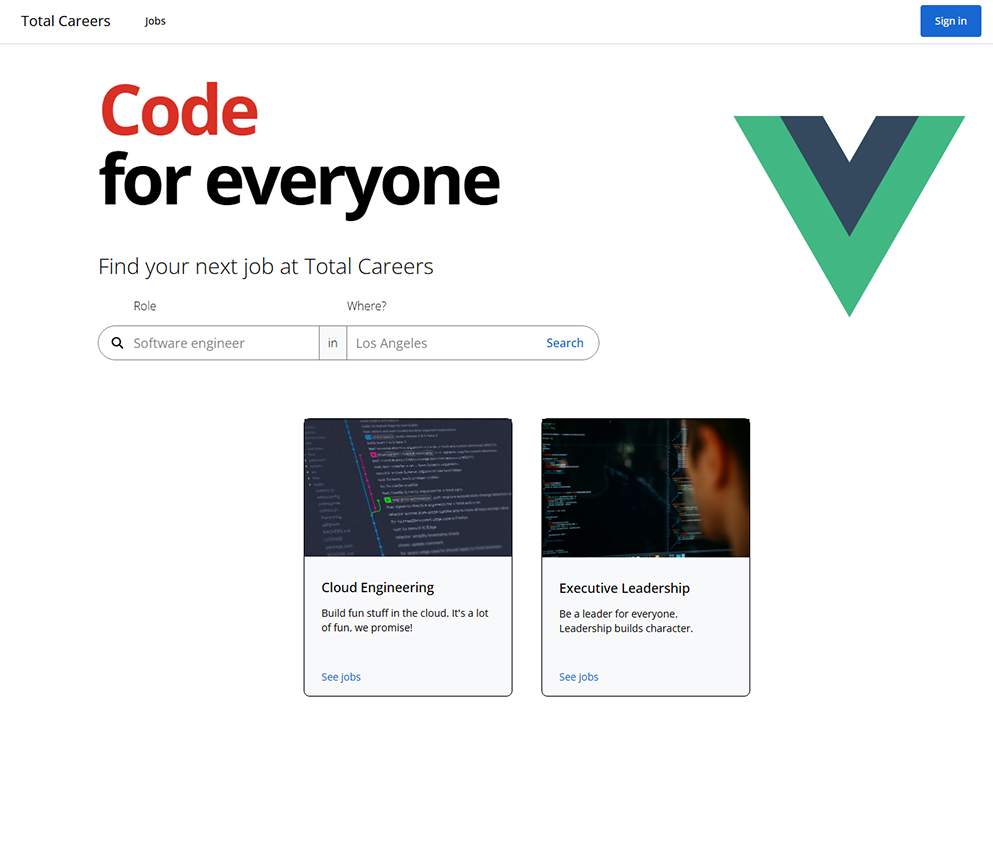993x861 pixels.
Task: Click the Role field label
Action: pyautogui.click(x=144, y=306)
